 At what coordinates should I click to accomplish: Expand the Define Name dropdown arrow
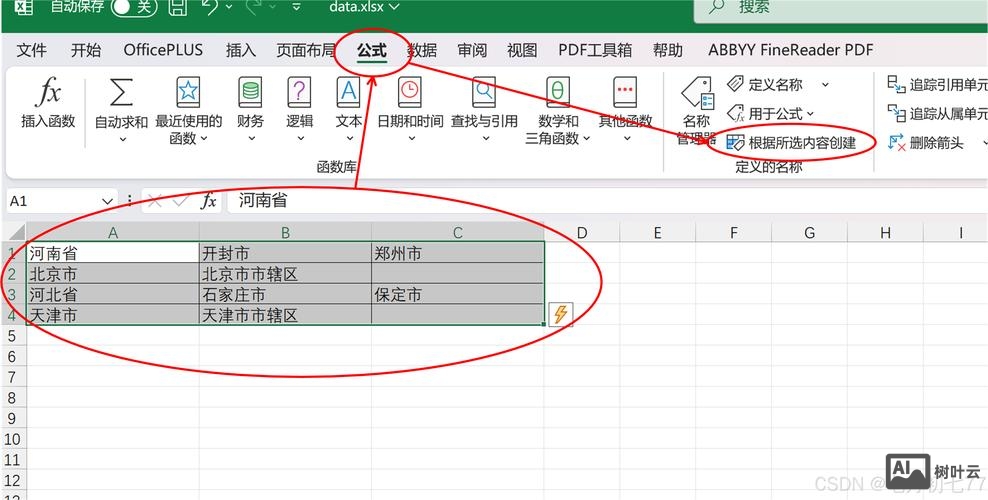825,84
